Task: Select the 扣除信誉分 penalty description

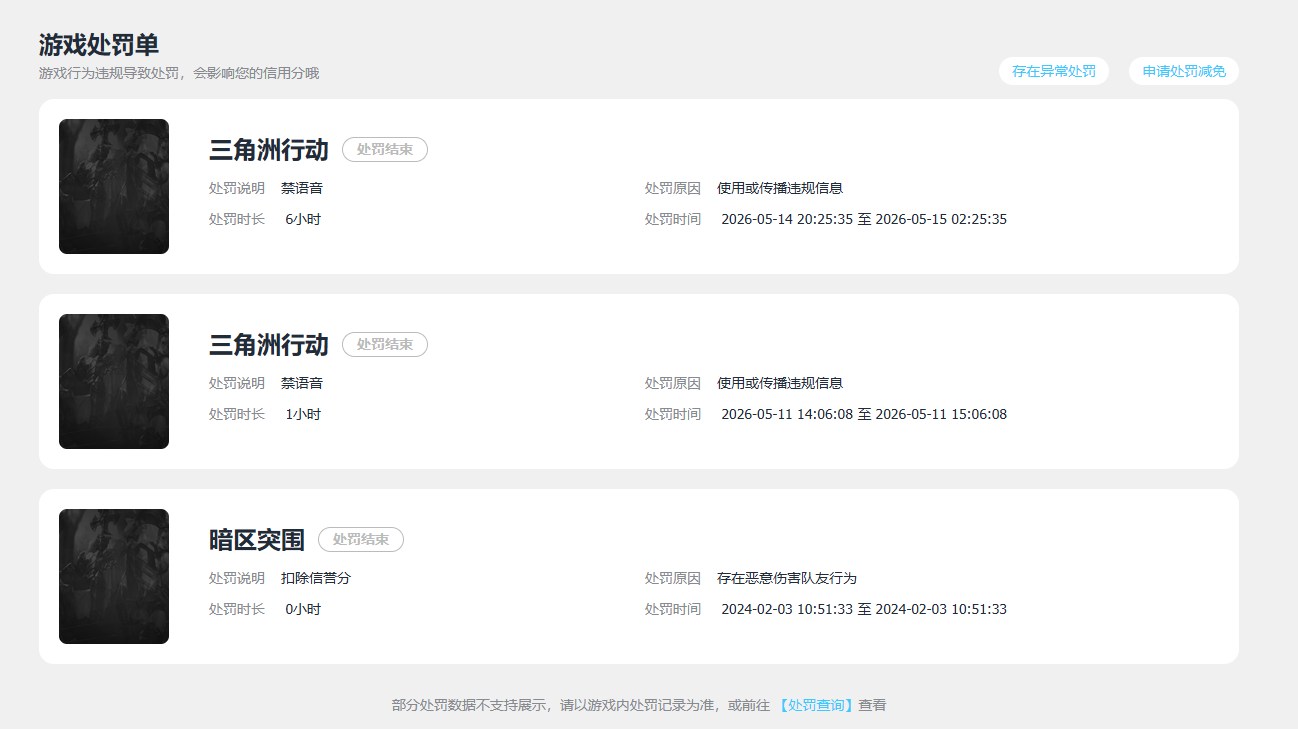Action: pyautogui.click(x=316, y=578)
